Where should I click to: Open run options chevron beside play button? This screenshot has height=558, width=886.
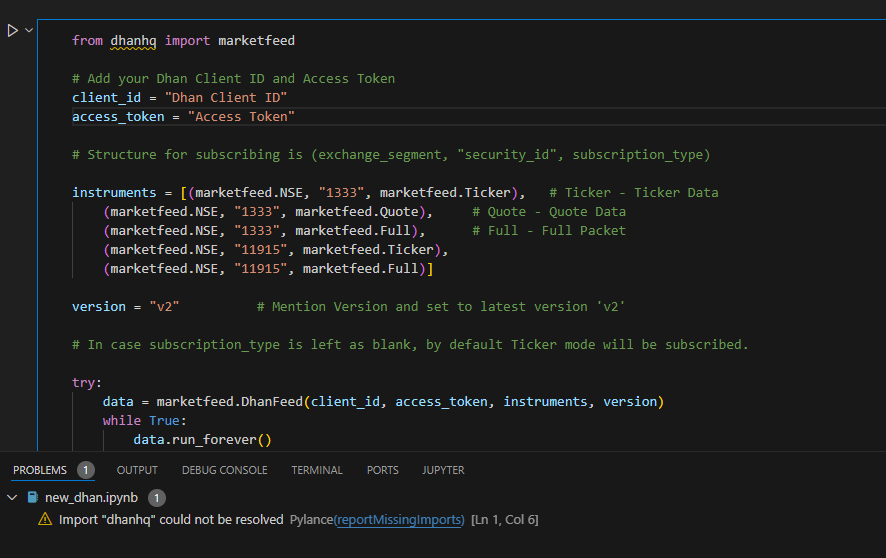pos(29,30)
